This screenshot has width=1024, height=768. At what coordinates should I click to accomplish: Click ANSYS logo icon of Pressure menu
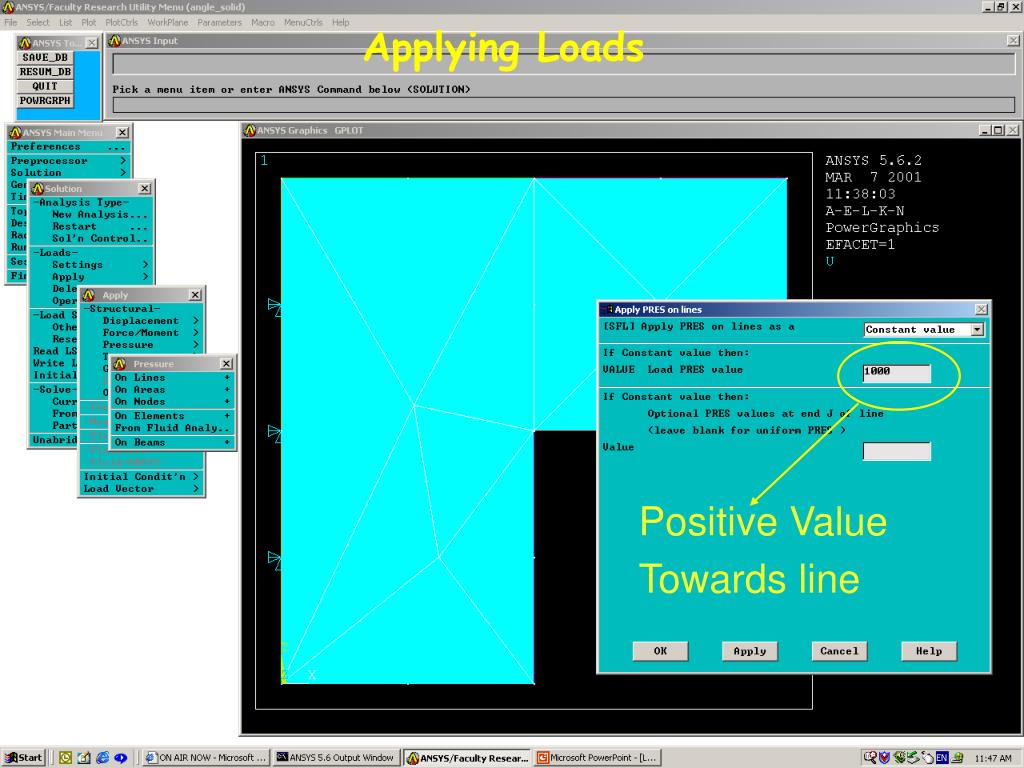click(x=120, y=364)
